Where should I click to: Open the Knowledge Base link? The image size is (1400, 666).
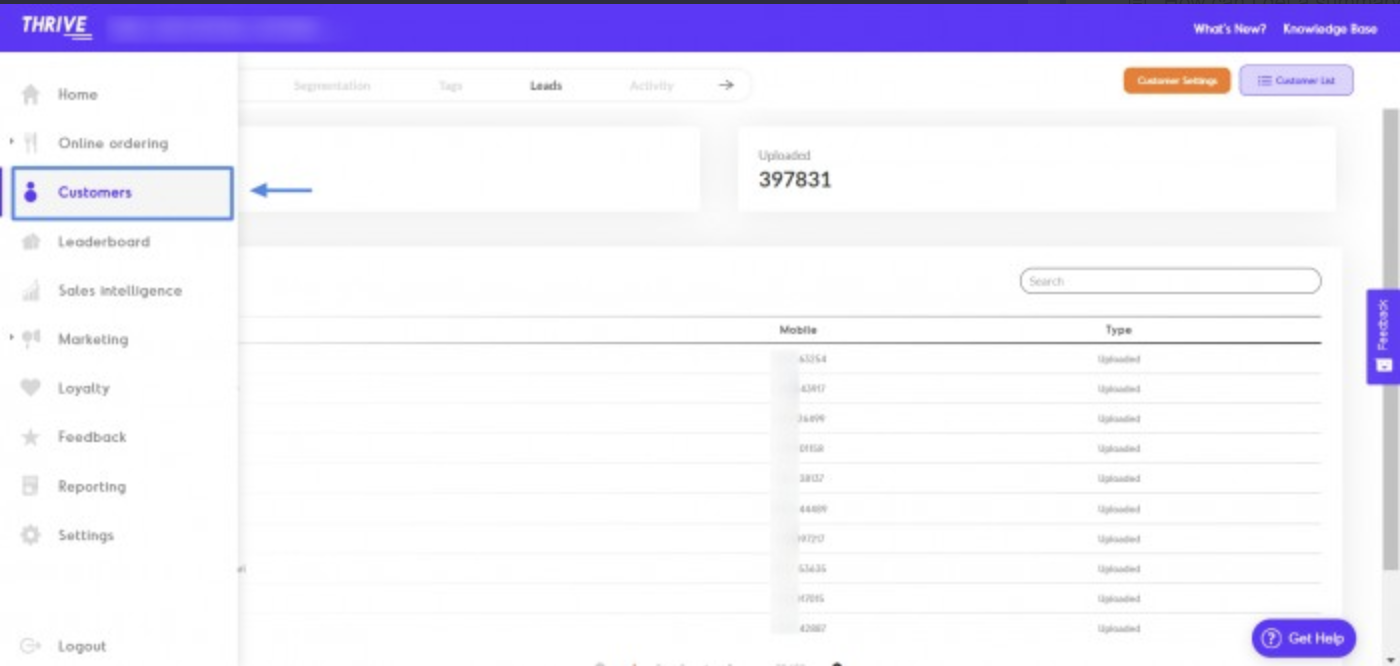(1330, 29)
